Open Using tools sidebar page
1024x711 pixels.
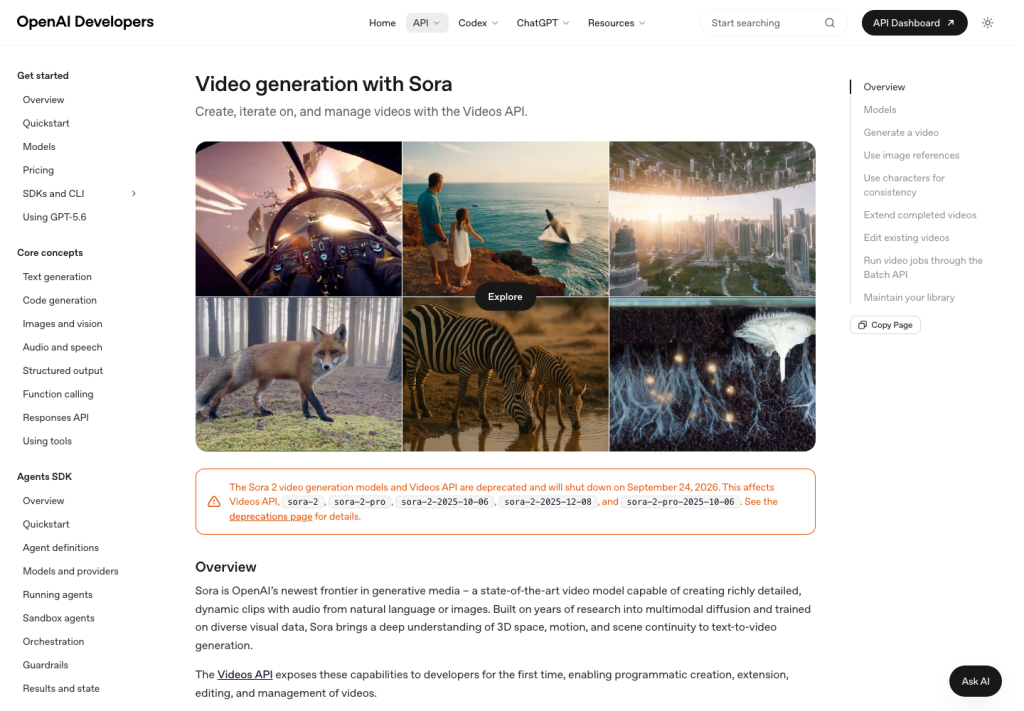pyautogui.click(x=47, y=441)
